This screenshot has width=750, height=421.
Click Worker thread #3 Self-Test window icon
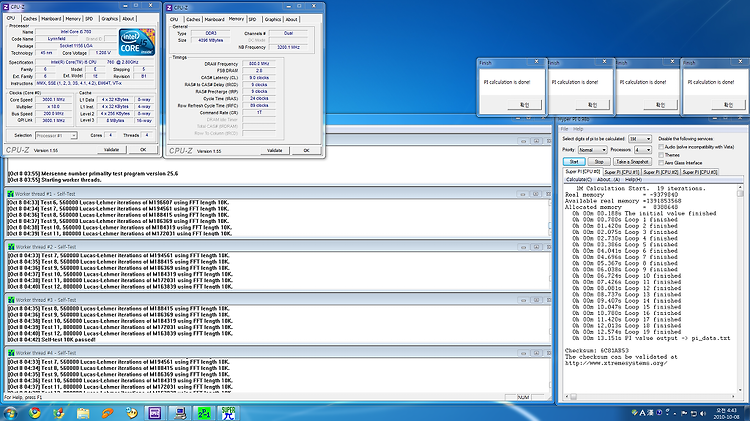11,300
